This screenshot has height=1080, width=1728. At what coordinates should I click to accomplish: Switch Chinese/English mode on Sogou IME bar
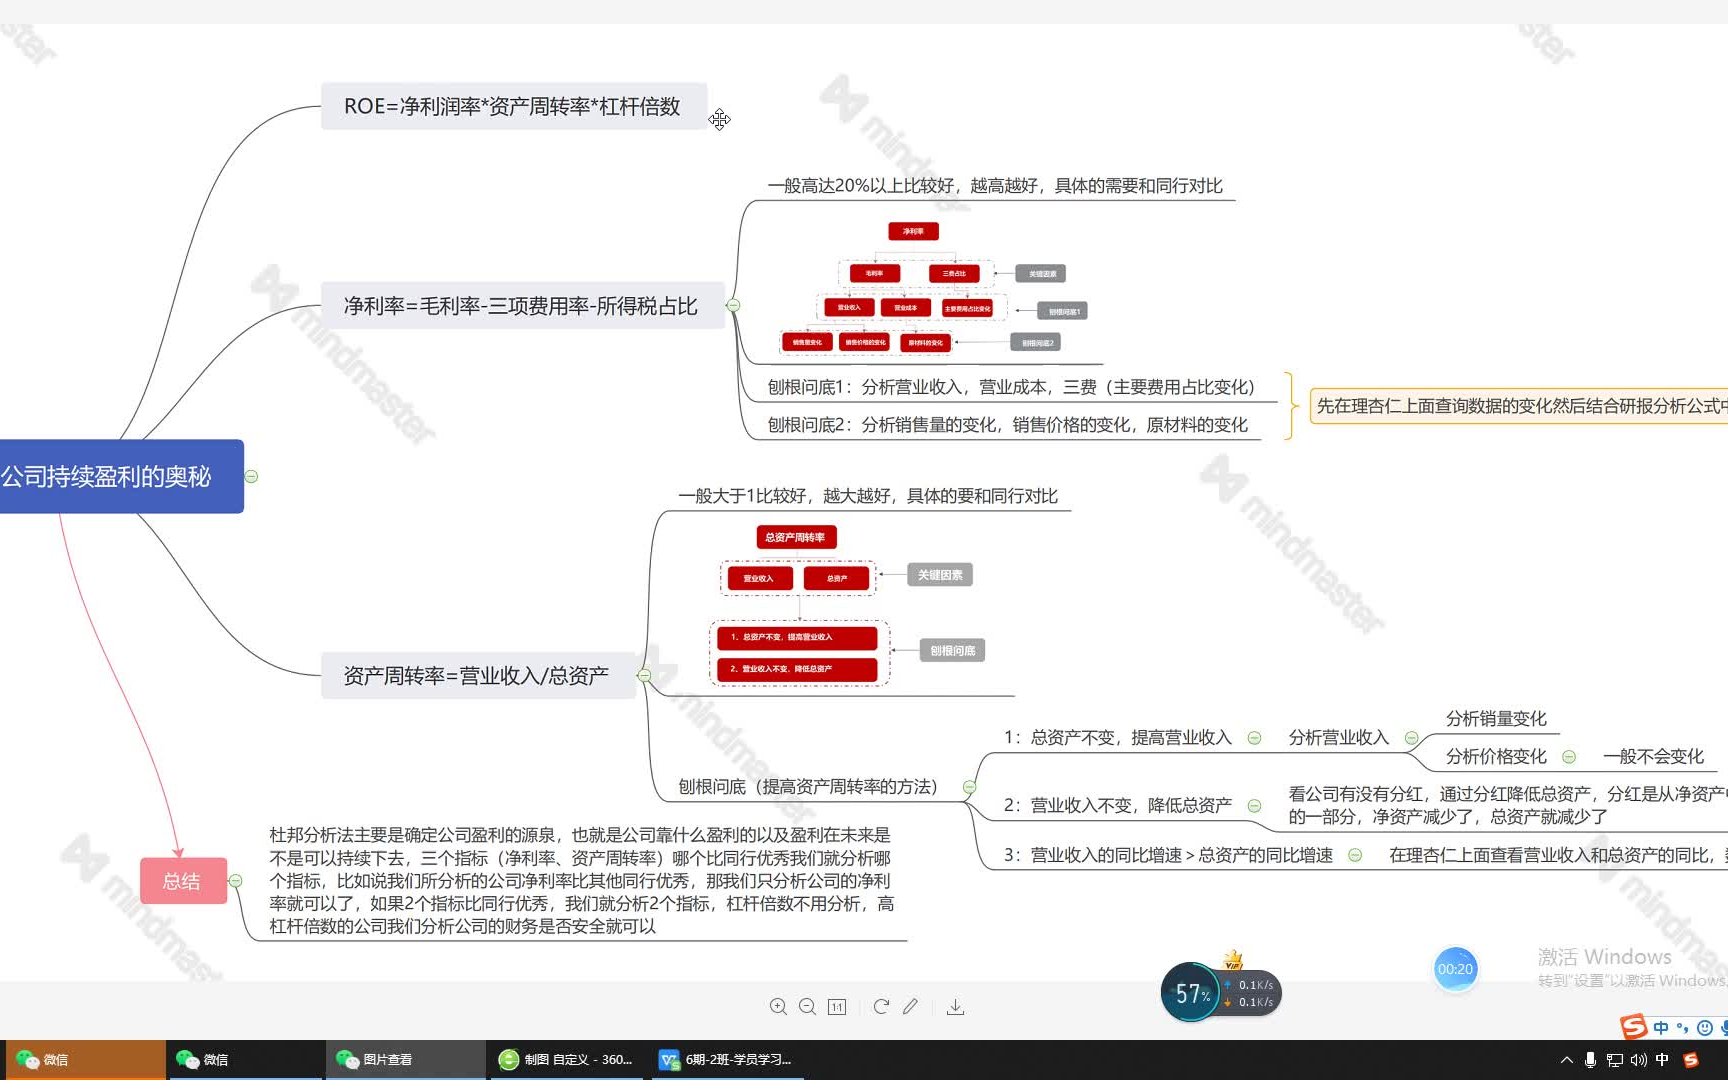pyautogui.click(x=1661, y=1028)
